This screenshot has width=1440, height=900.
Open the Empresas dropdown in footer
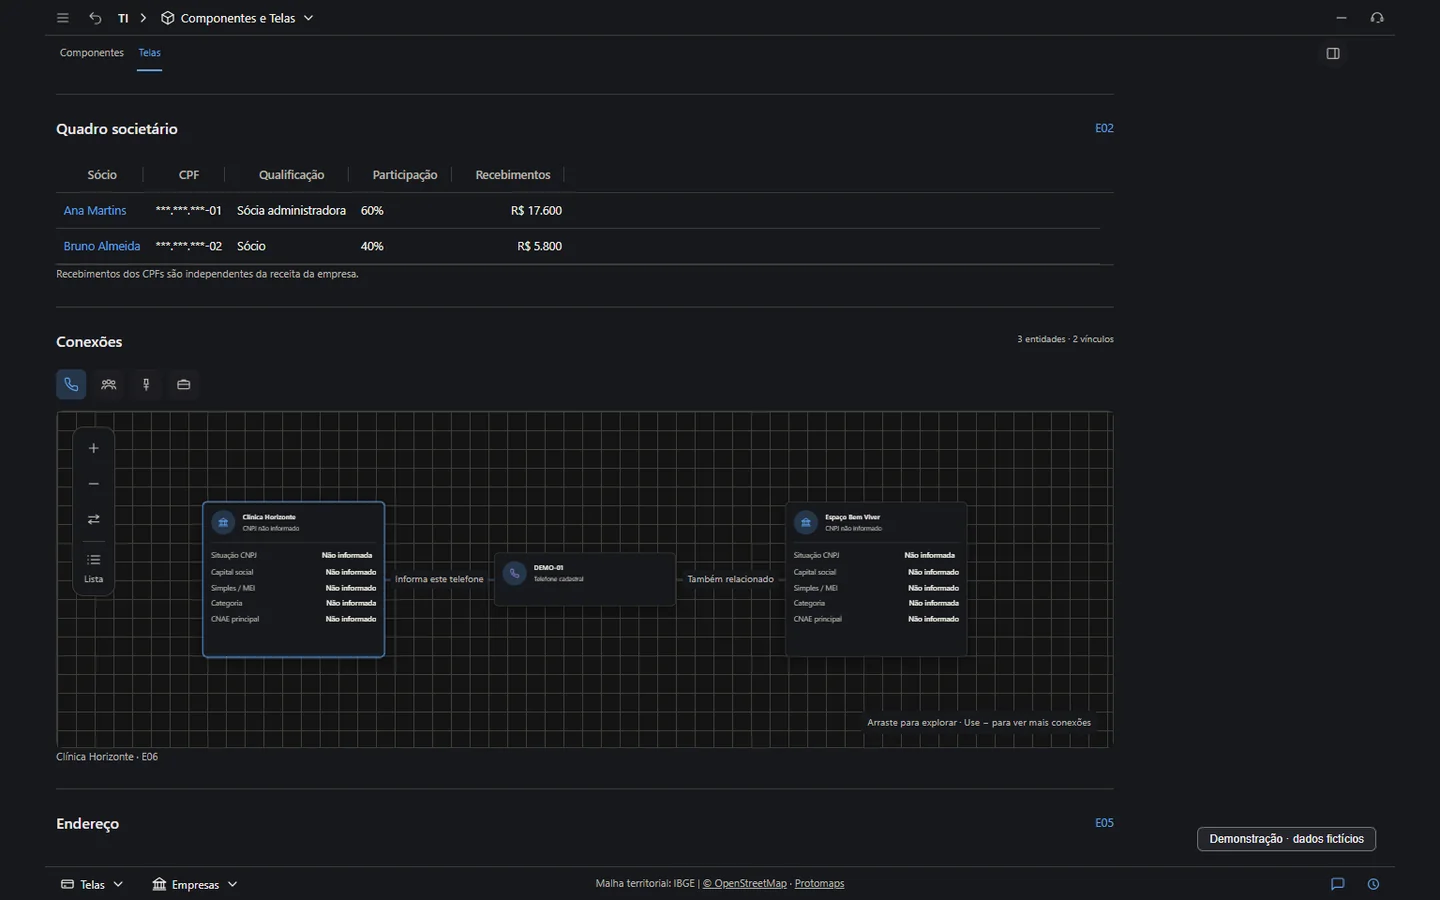pos(195,884)
